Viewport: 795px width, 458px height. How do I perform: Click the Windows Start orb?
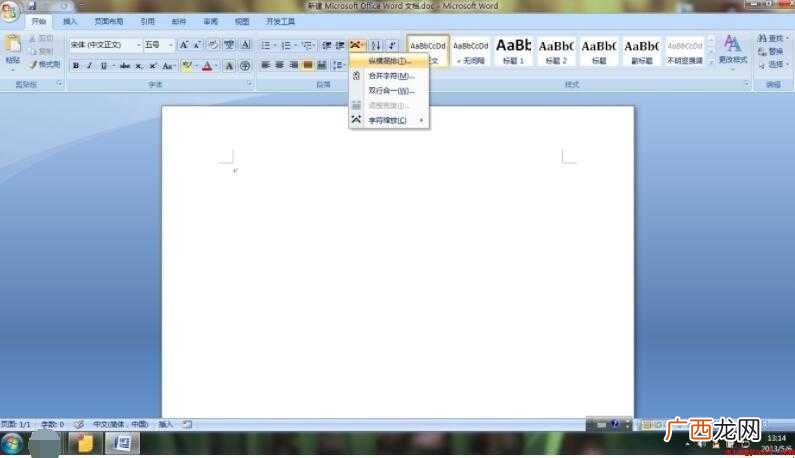12,444
